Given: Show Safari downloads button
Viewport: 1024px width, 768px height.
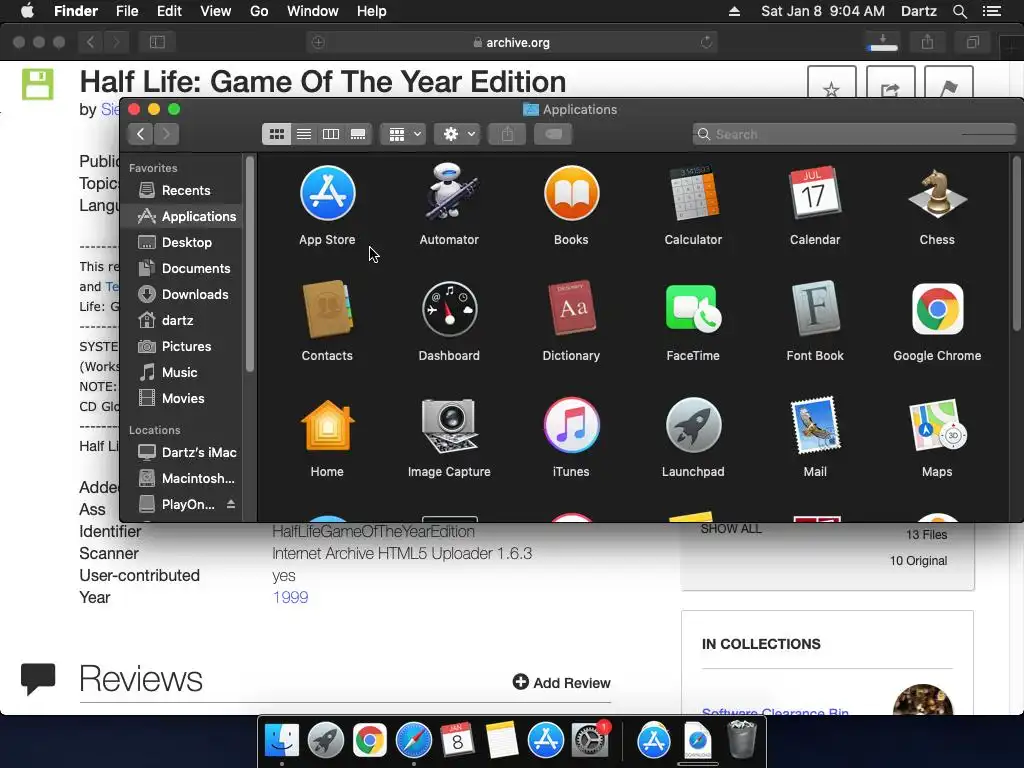Looking at the screenshot, I should click(x=883, y=42).
